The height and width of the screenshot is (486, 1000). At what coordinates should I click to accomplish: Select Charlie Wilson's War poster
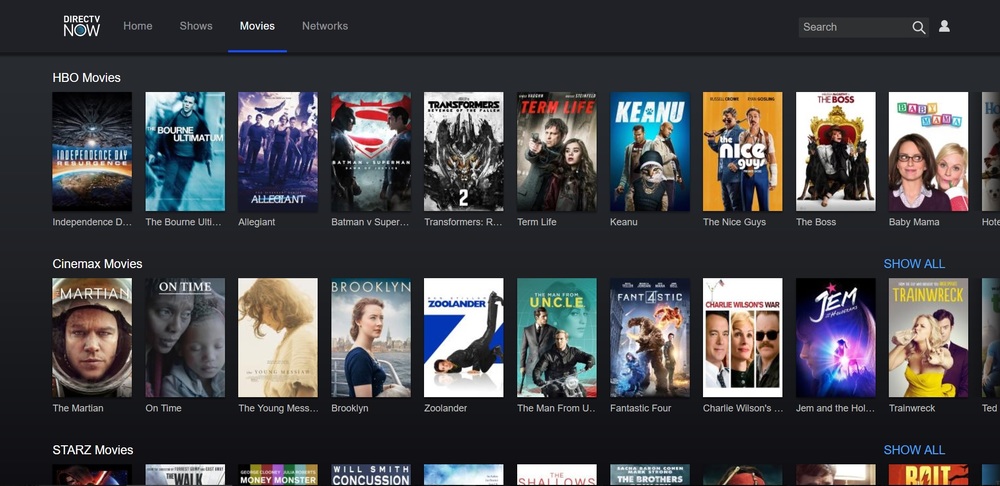click(743, 337)
